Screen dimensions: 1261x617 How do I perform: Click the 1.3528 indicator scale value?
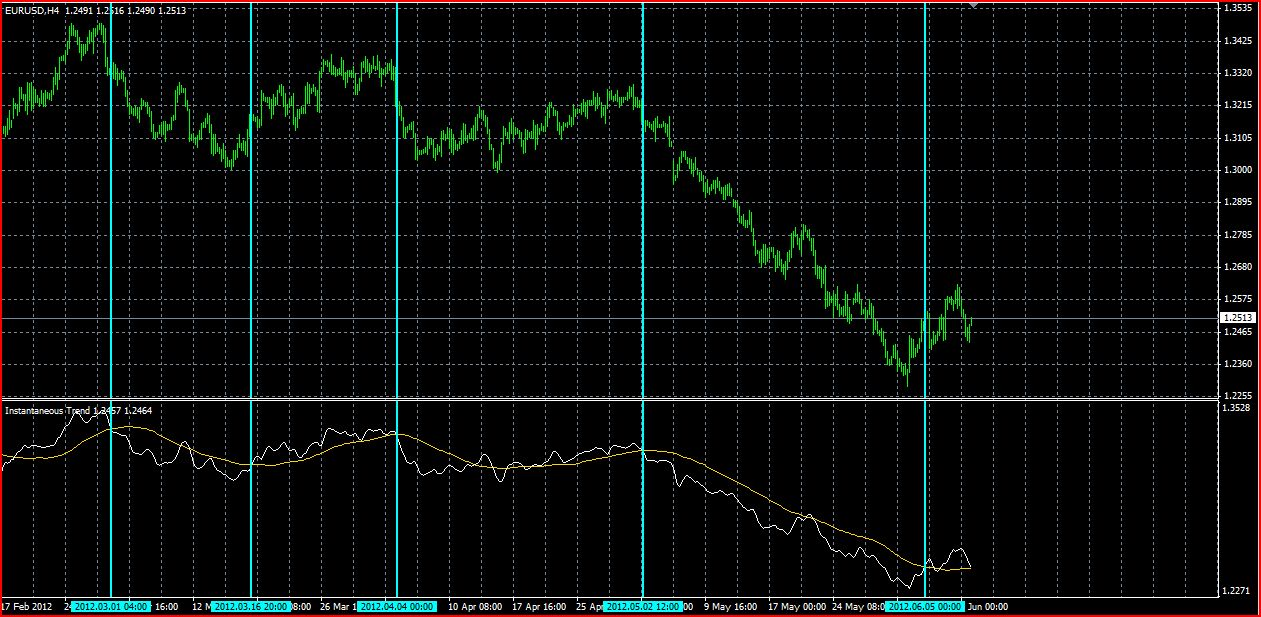(1238, 408)
